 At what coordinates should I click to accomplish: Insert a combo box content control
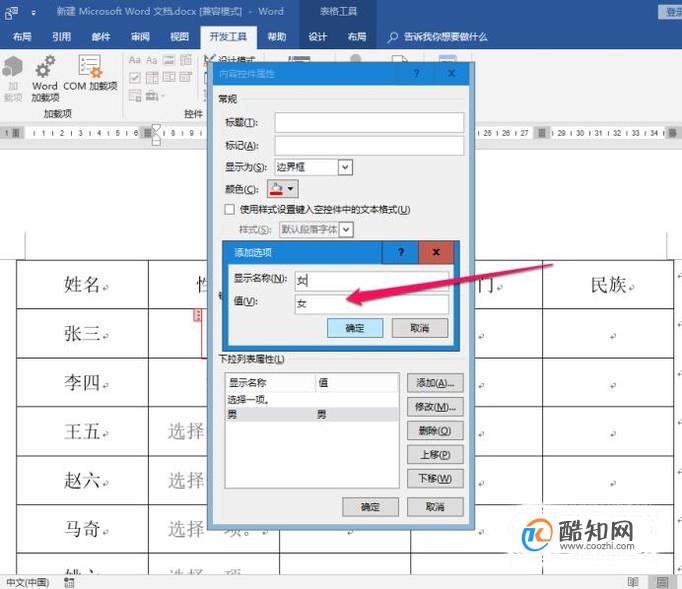pos(152,77)
